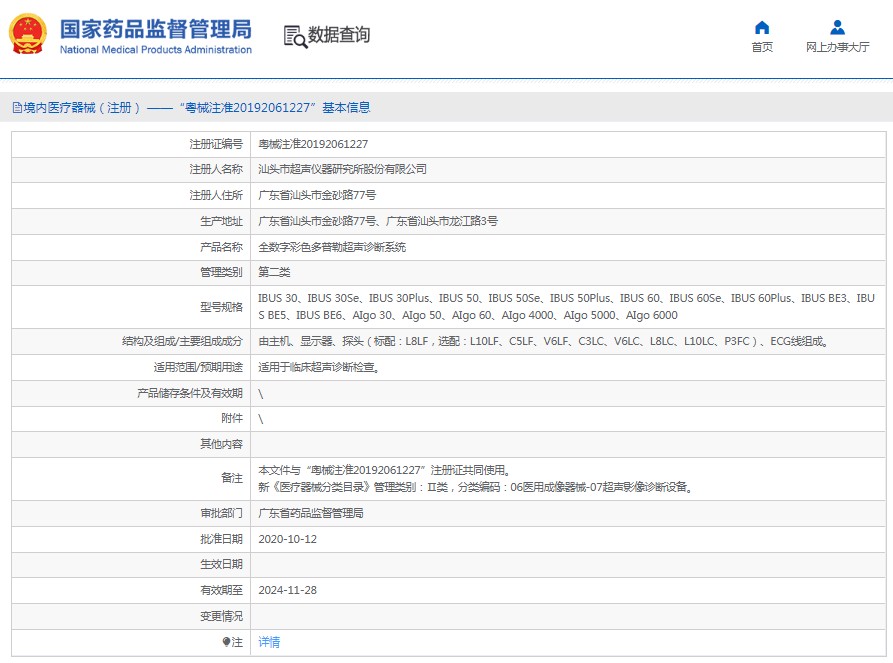The image size is (893, 663).
Task: Select product name 全数字彩色多普勒超声诊断系统
Action: (x=331, y=247)
